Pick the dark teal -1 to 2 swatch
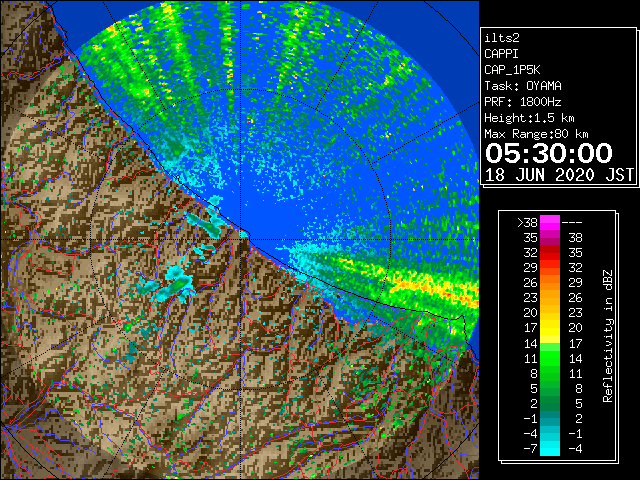Viewport: 640px width, 480px height. point(550,418)
